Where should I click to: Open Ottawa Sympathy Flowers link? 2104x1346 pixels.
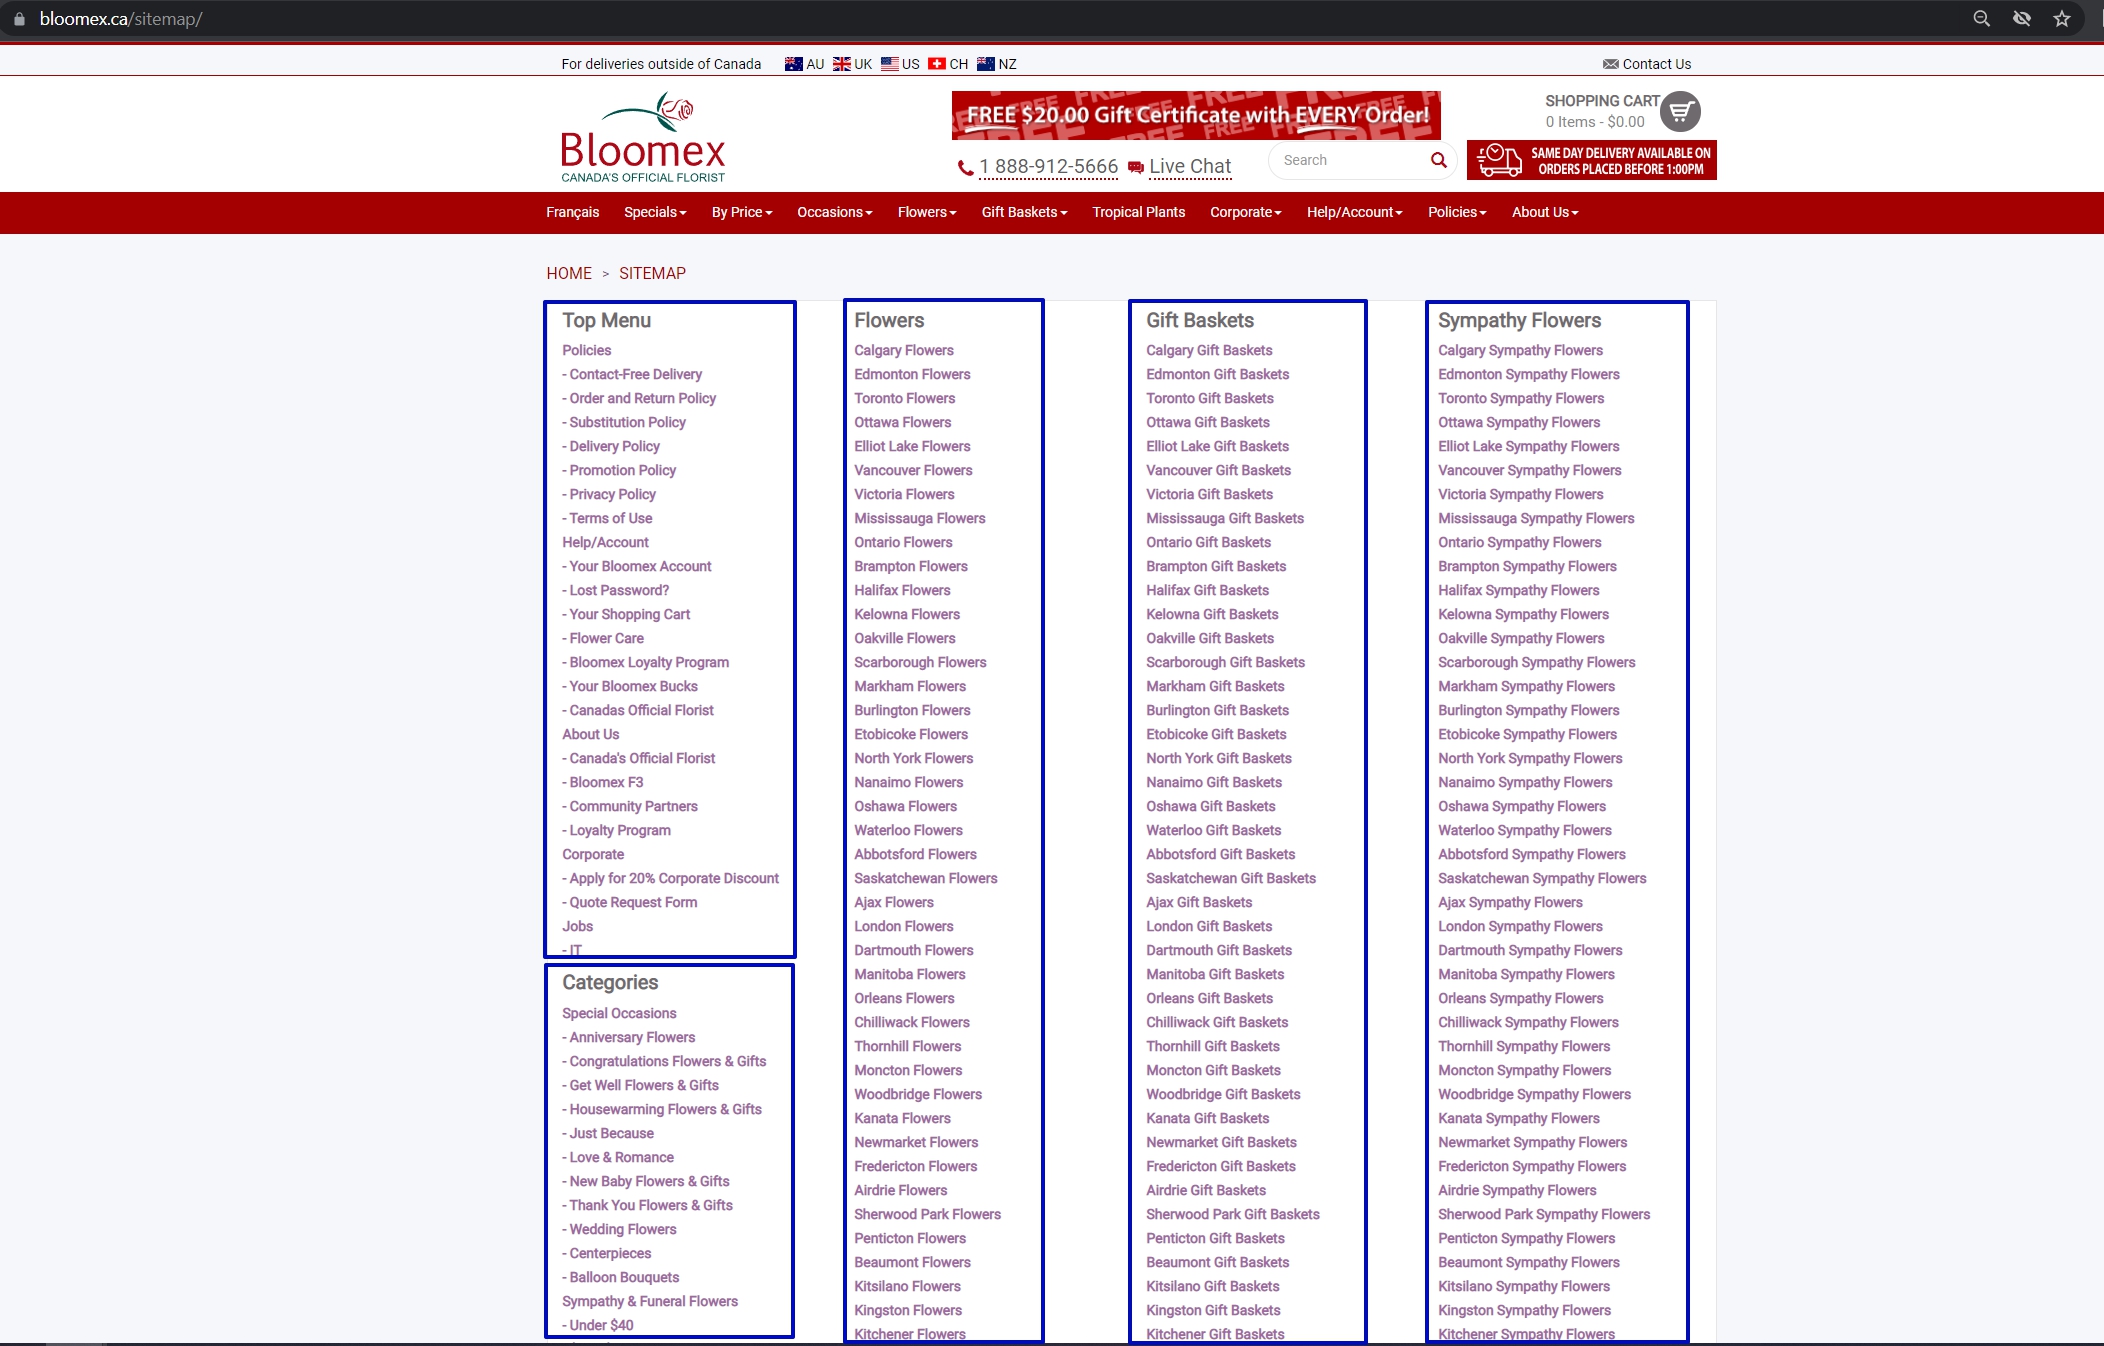pos(1519,422)
